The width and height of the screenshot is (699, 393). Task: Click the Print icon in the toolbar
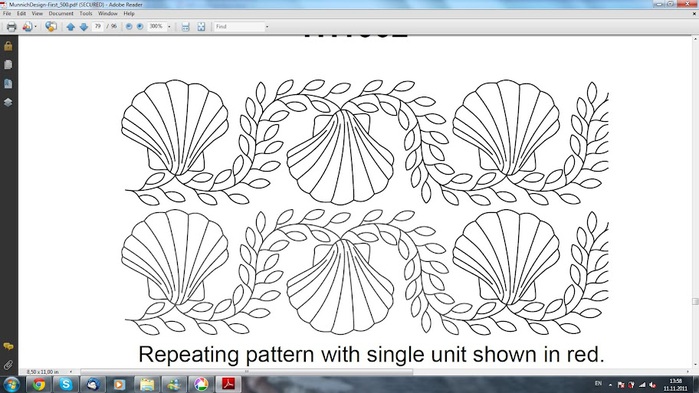click(12, 27)
